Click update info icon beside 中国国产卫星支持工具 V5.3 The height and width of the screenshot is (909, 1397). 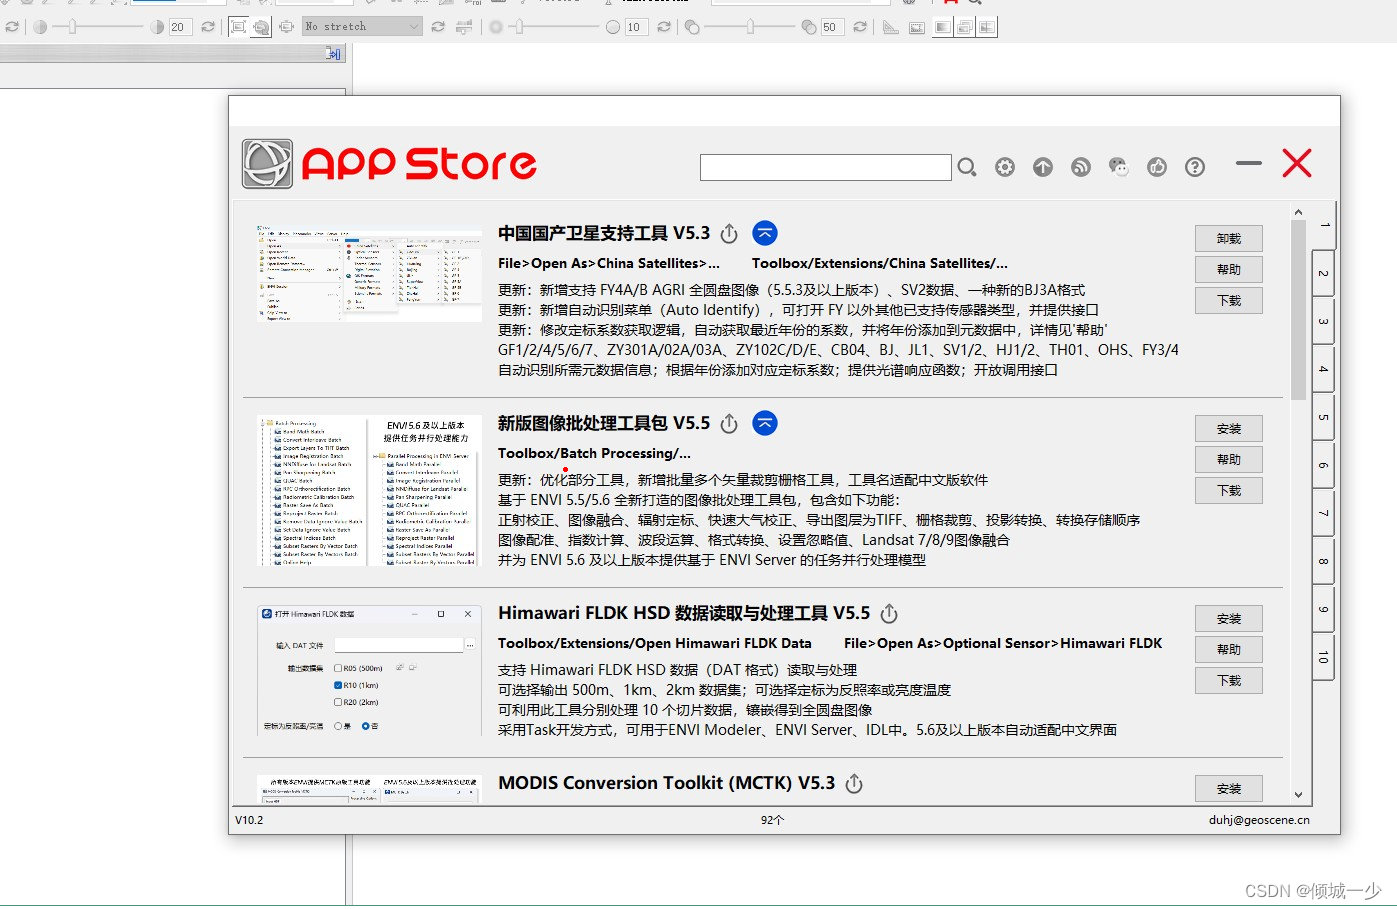729,234
